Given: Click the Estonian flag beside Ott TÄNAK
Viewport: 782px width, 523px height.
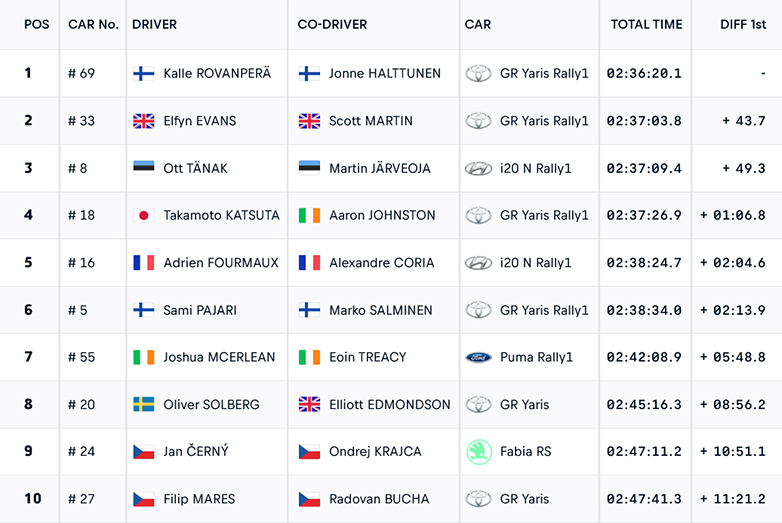Looking at the screenshot, I should click(x=144, y=168).
